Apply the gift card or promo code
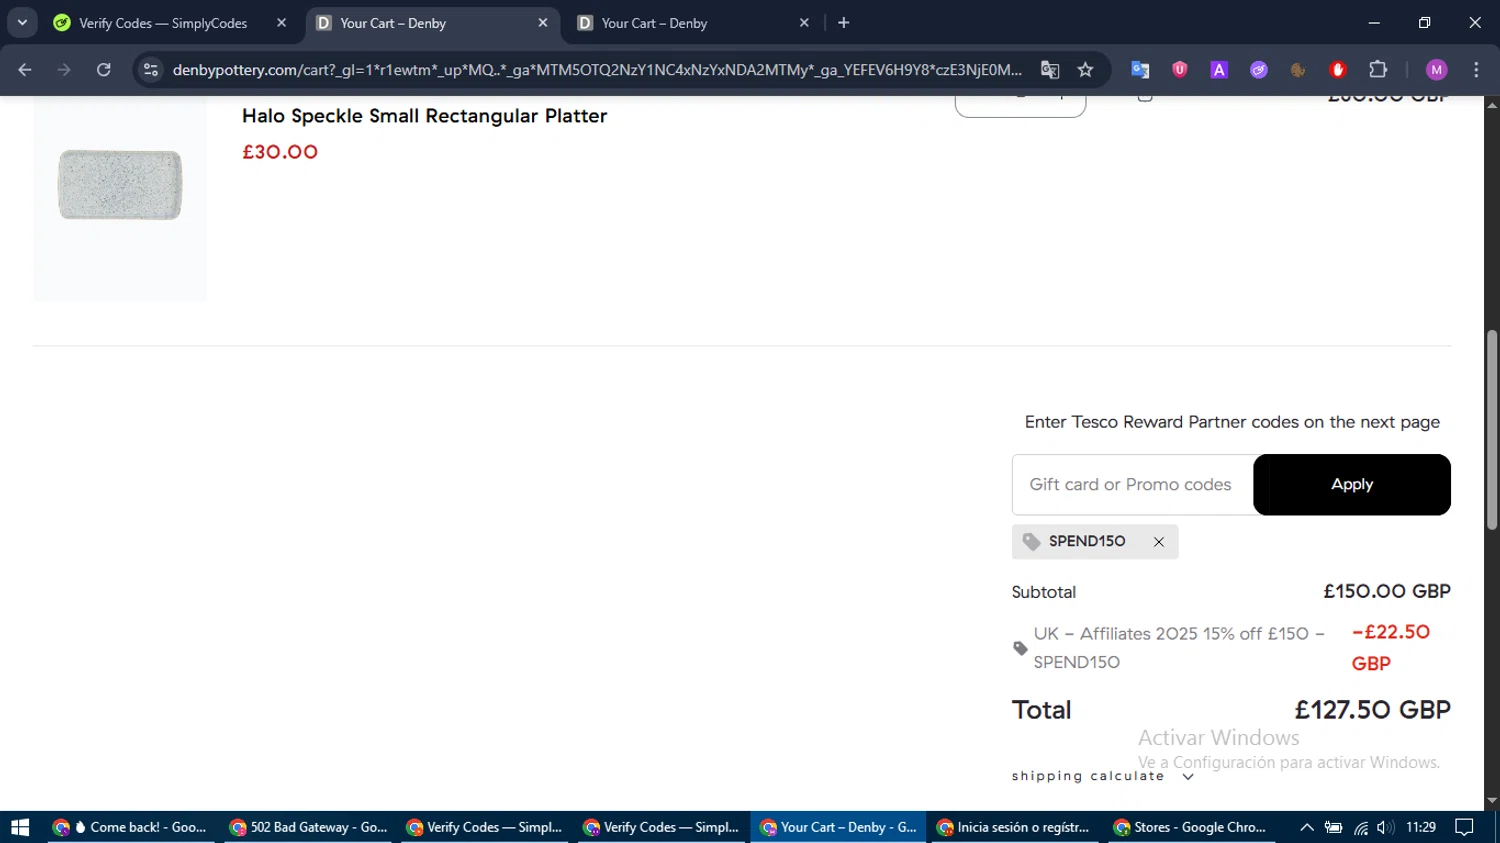The height and width of the screenshot is (843, 1500). (1352, 485)
